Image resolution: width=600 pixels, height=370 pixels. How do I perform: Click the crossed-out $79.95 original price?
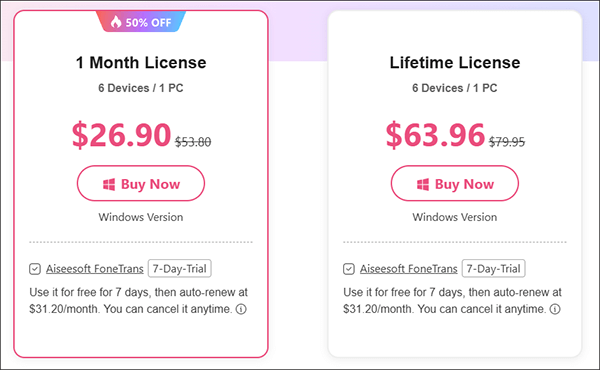(x=507, y=142)
